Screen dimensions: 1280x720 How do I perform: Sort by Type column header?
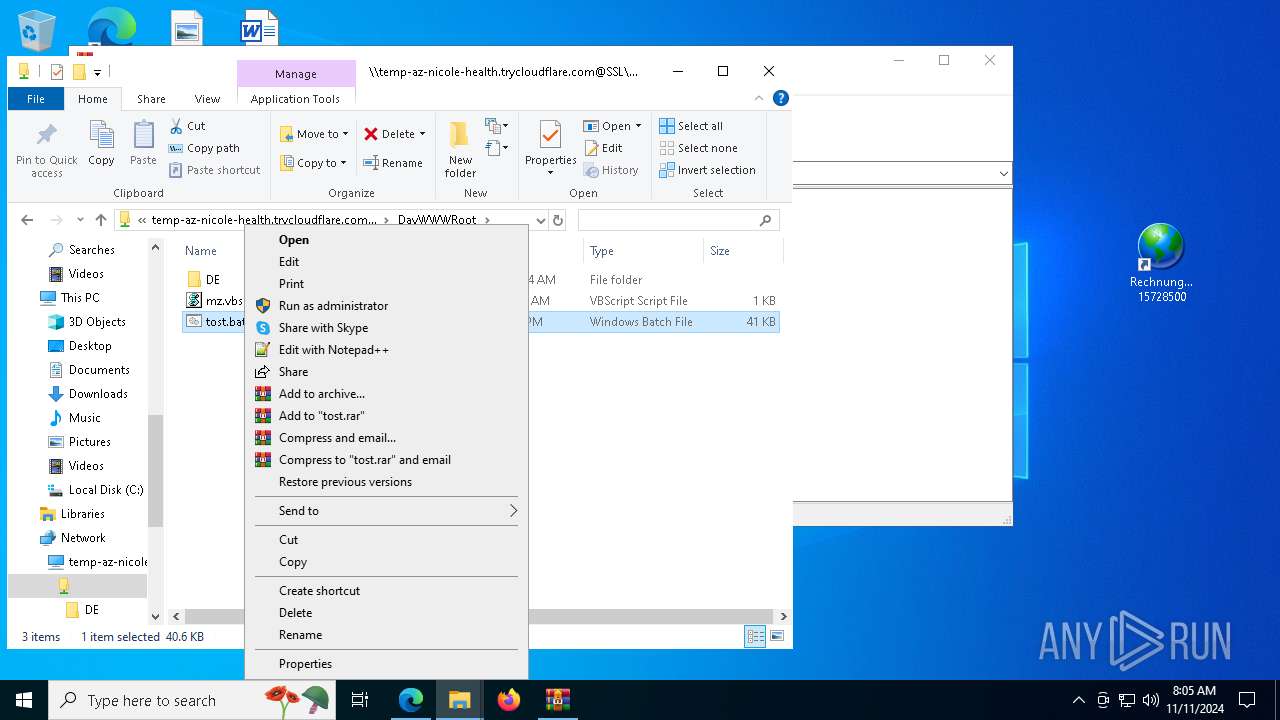643,251
